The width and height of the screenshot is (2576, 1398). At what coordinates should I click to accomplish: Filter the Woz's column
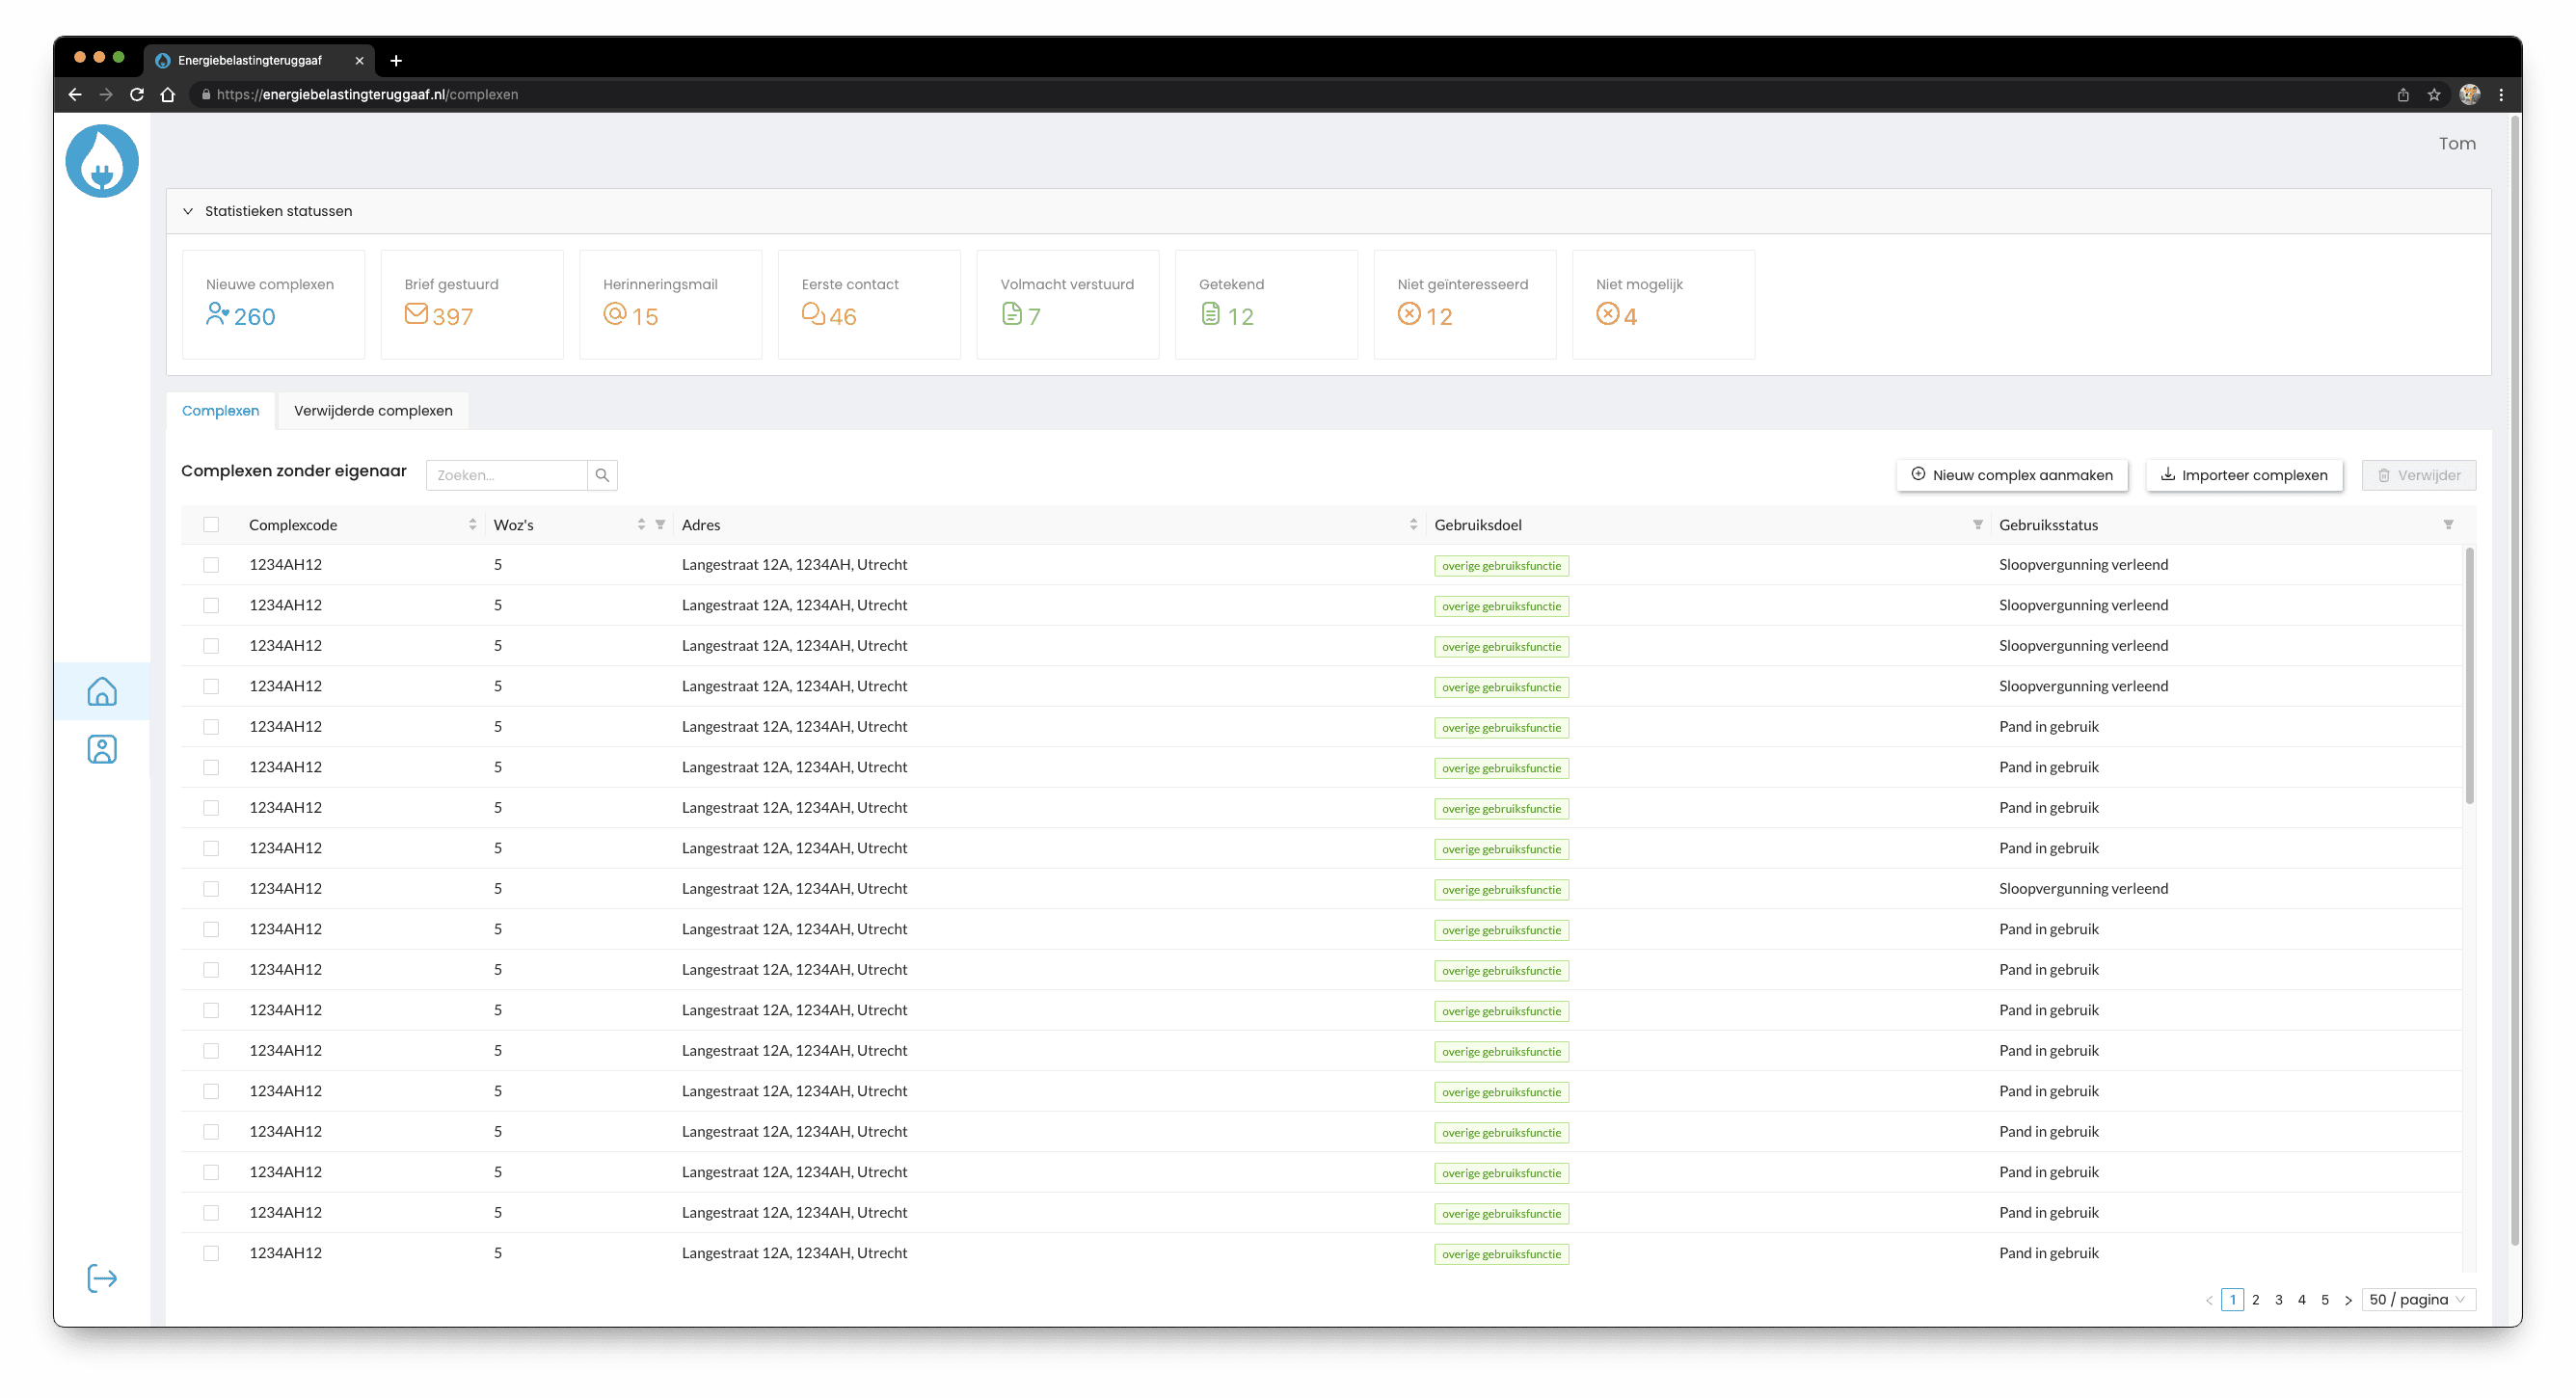pyautogui.click(x=660, y=524)
